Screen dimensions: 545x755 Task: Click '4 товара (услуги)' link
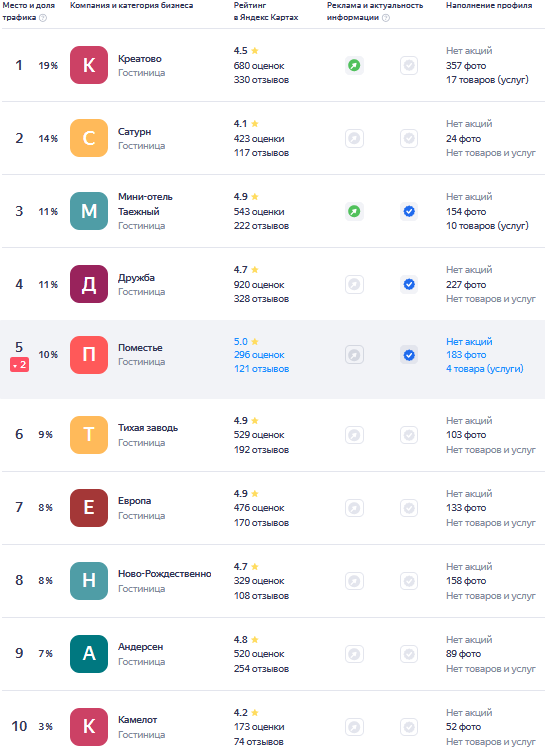[x=484, y=369]
